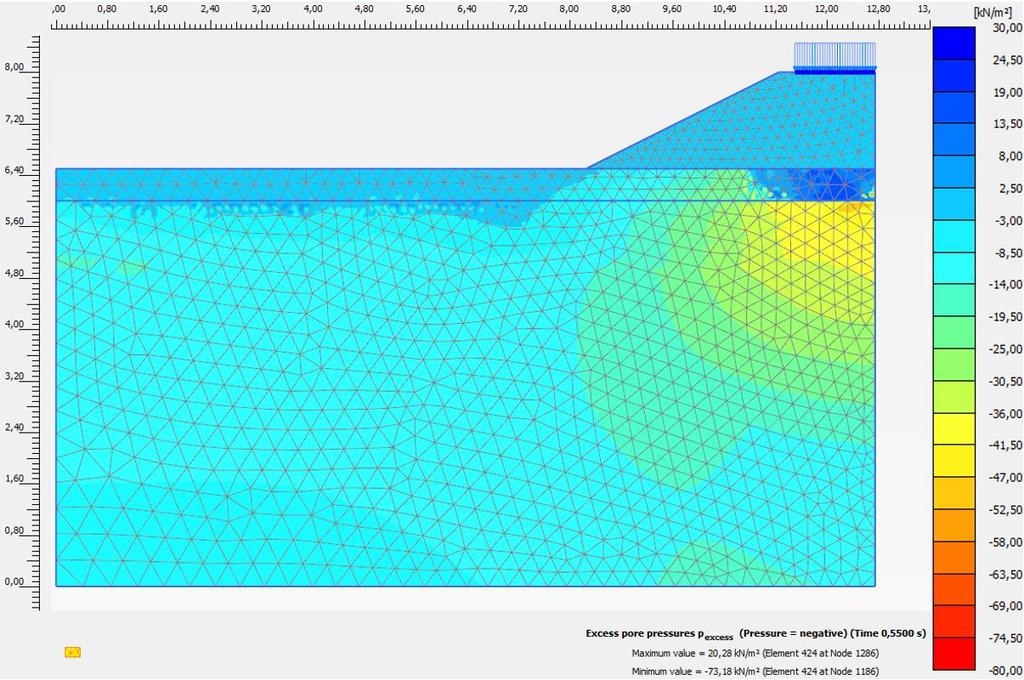
Task: Select the Maximum value = 20,28 kN/m² line
Action: pyautogui.click(x=755, y=653)
